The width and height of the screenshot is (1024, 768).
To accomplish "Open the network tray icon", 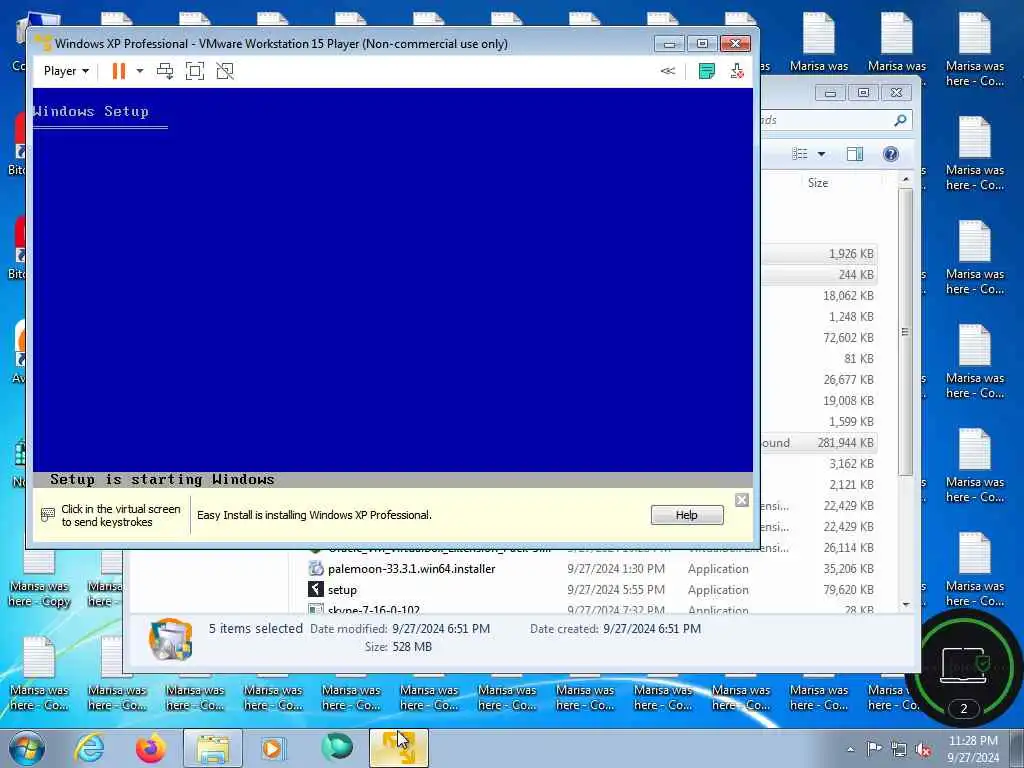I will click(x=899, y=750).
